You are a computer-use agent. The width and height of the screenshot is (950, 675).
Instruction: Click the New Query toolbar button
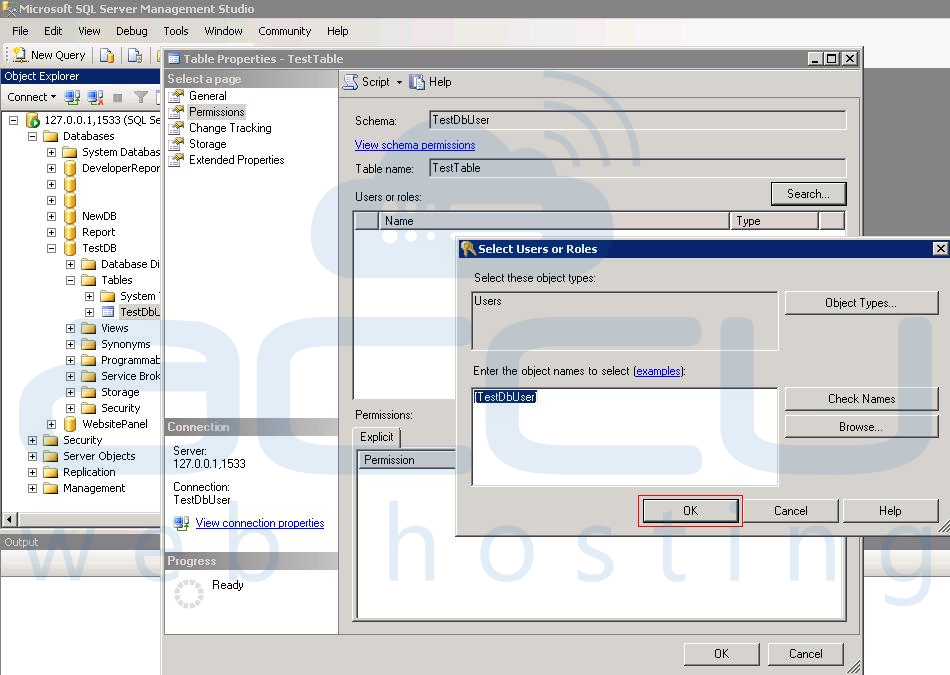pyautogui.click(x=49, y=55)
